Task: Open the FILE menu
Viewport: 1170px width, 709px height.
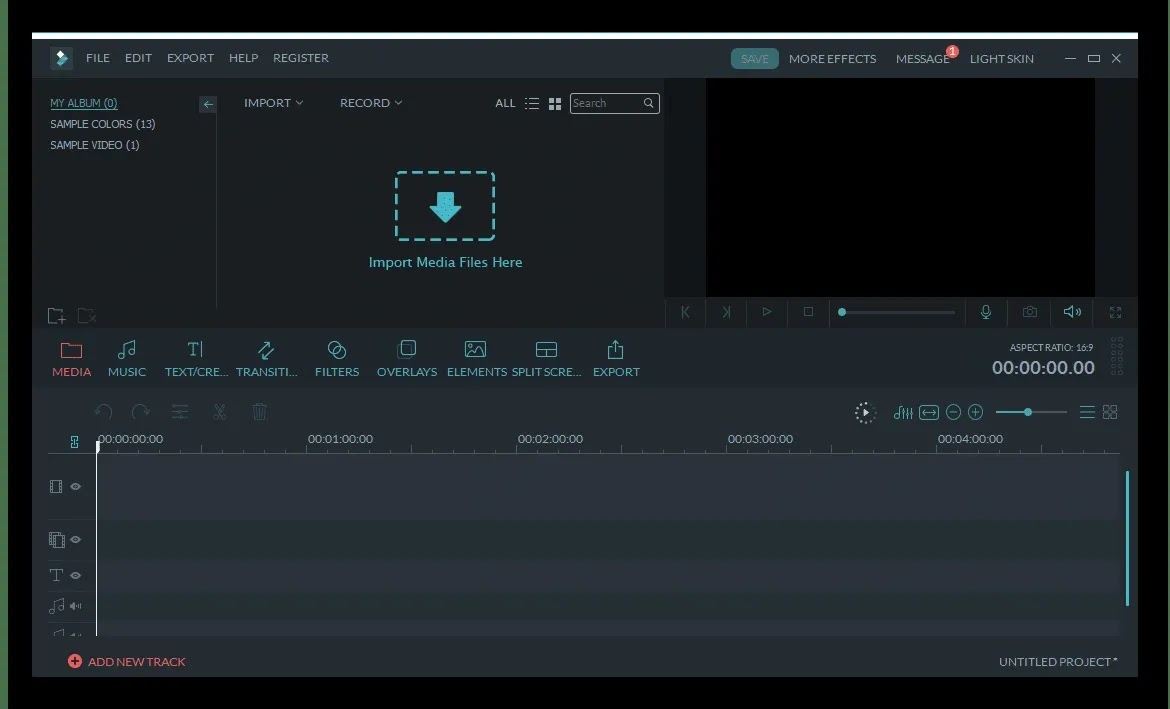Action: 98,58
